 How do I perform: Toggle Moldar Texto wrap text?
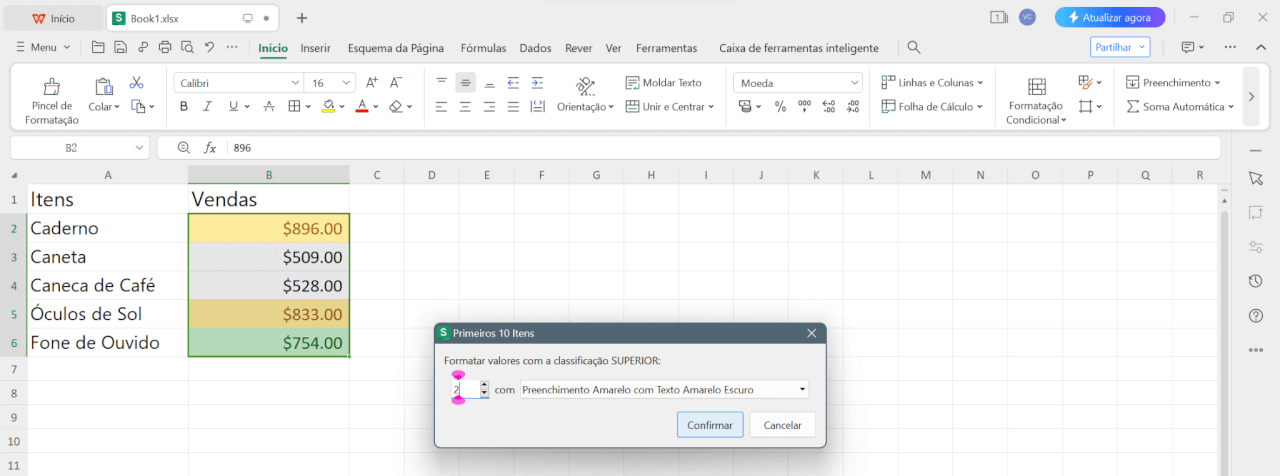coord(663,83)
